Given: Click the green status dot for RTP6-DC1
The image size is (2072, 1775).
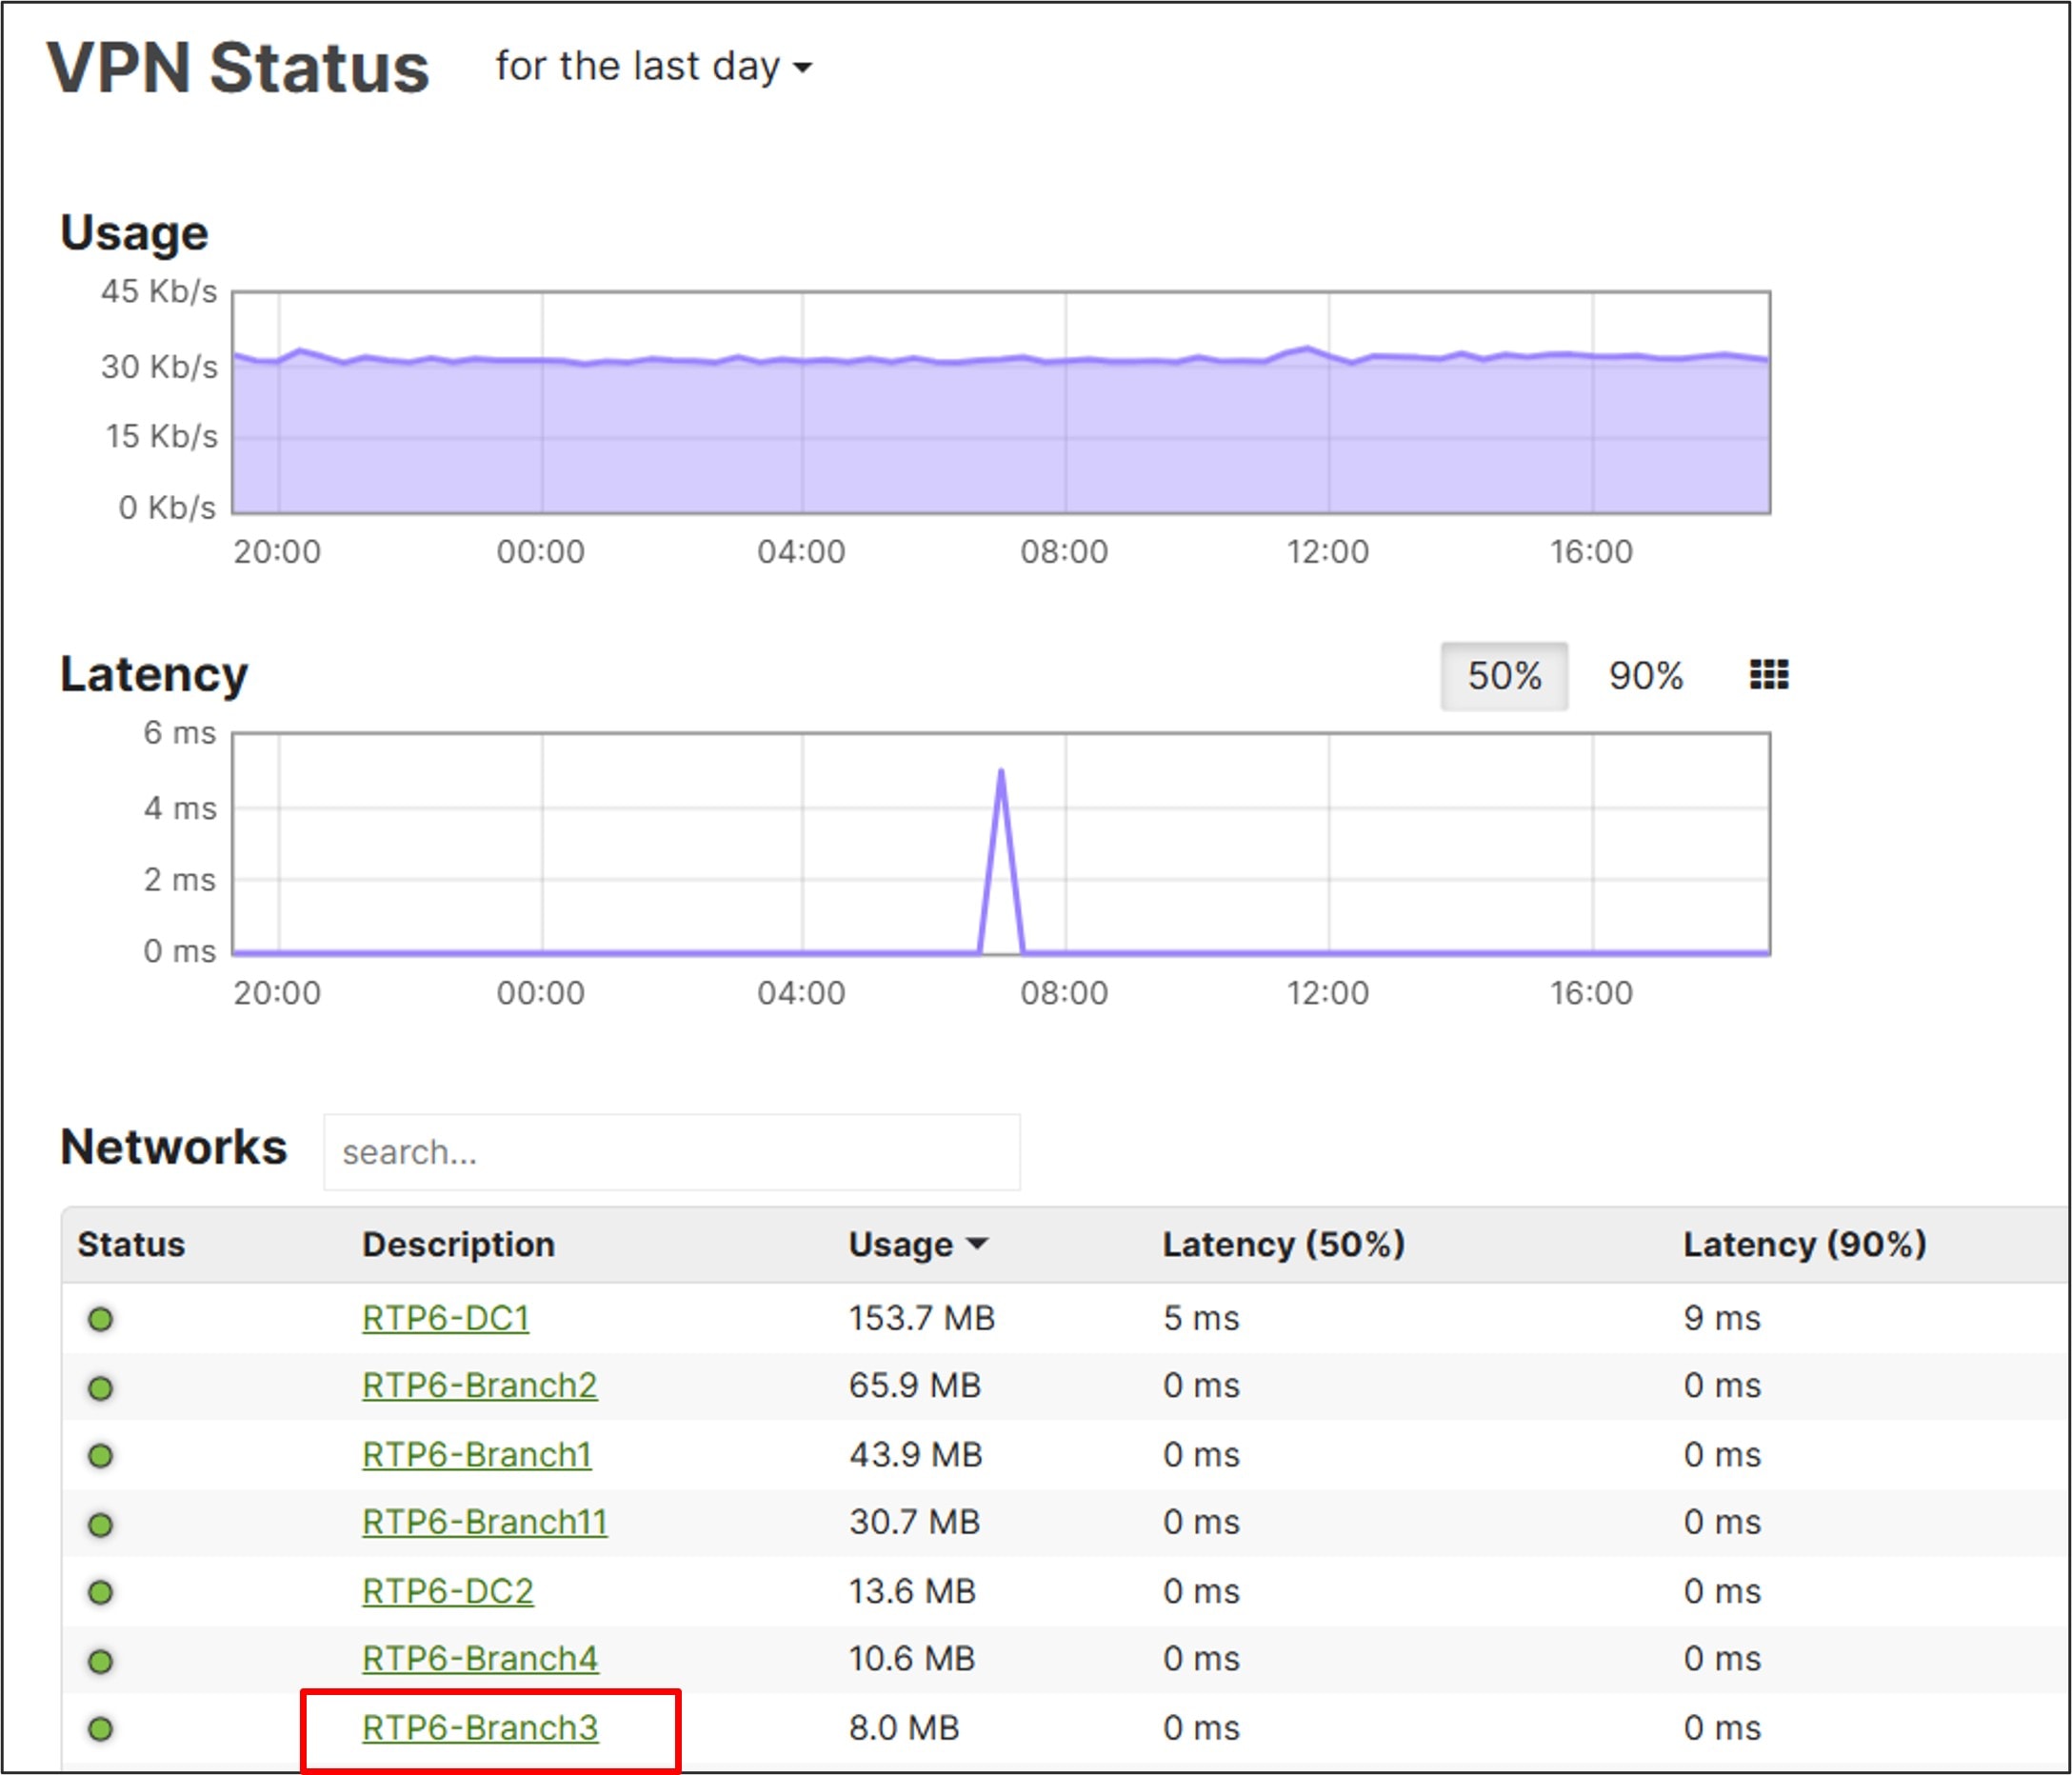Looking at the screenshot, I should click(x=100, y=1319).
